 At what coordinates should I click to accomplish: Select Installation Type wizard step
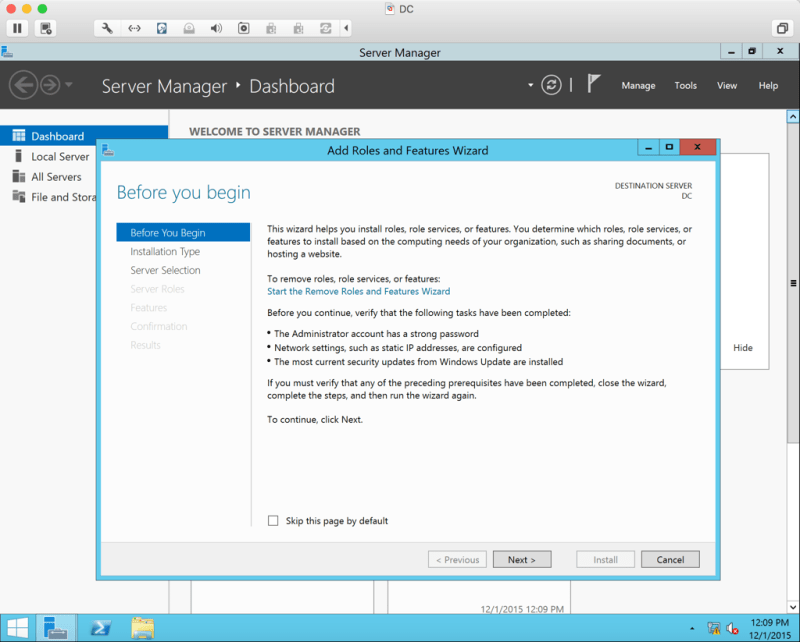point(165,252)
